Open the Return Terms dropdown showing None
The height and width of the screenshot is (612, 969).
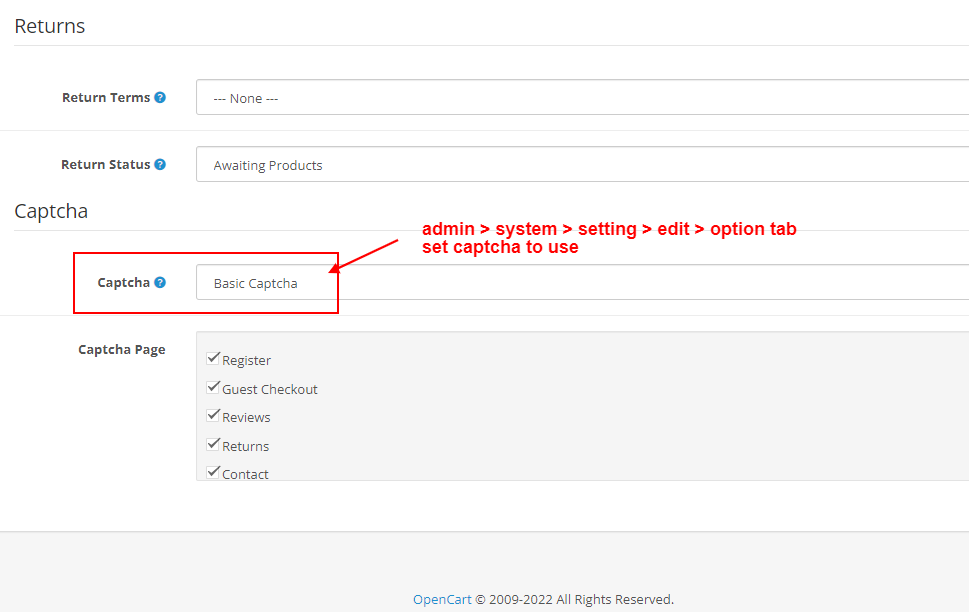(x=582, y=97)
